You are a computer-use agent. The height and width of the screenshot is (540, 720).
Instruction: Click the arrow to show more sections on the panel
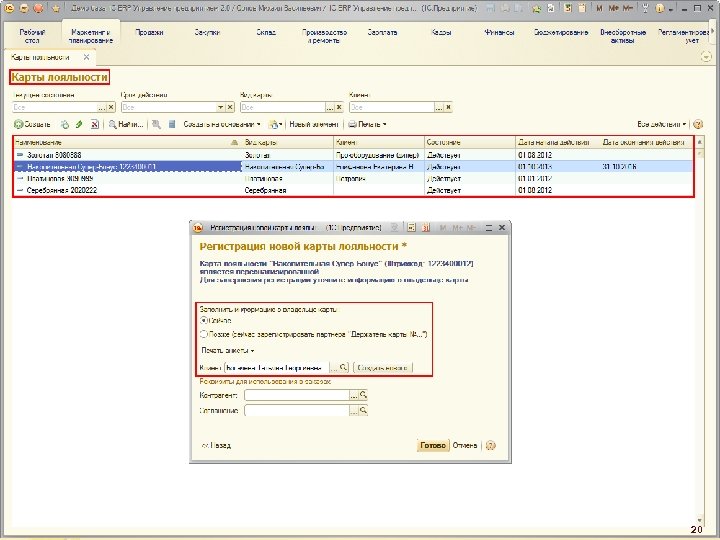pos(713,32)
